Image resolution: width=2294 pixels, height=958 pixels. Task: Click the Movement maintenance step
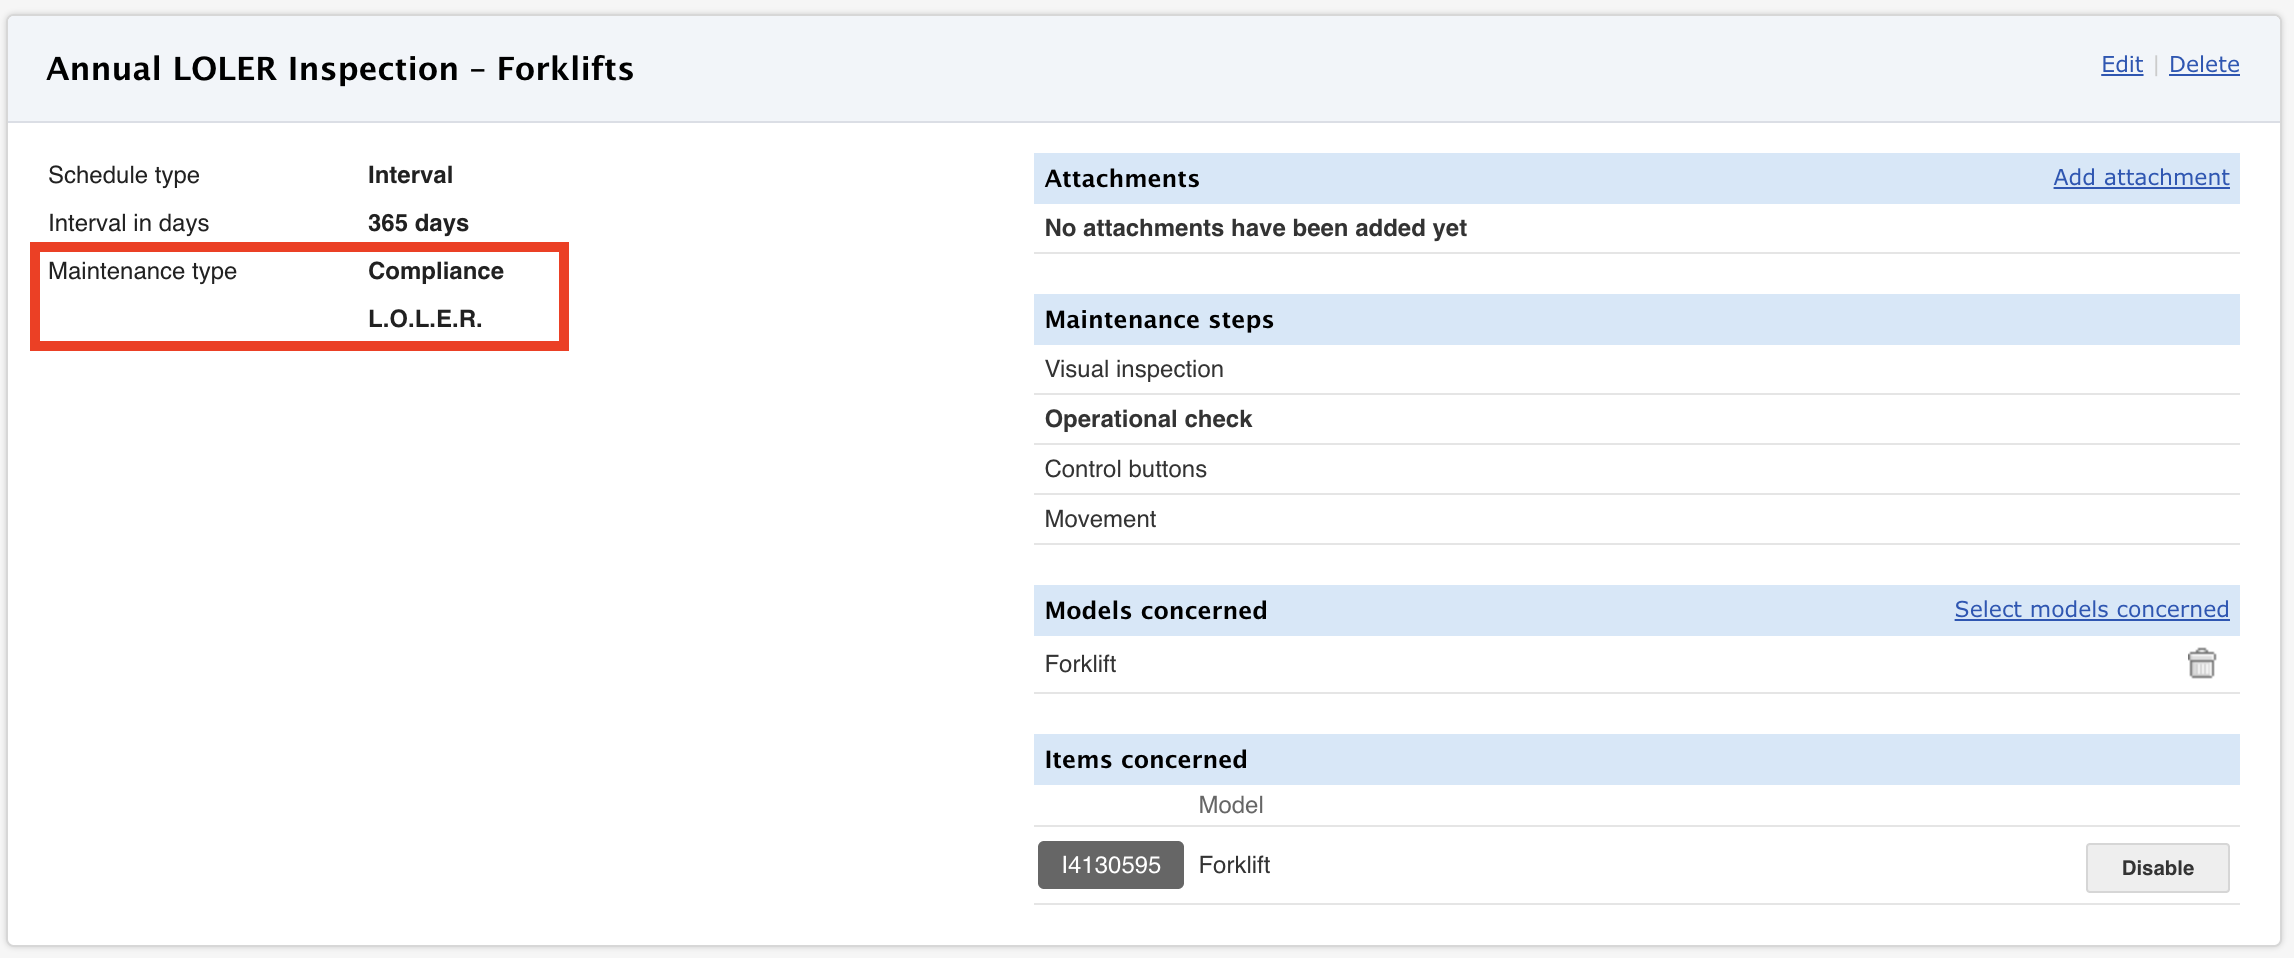pyautogui.click(x=1100, y=520)
